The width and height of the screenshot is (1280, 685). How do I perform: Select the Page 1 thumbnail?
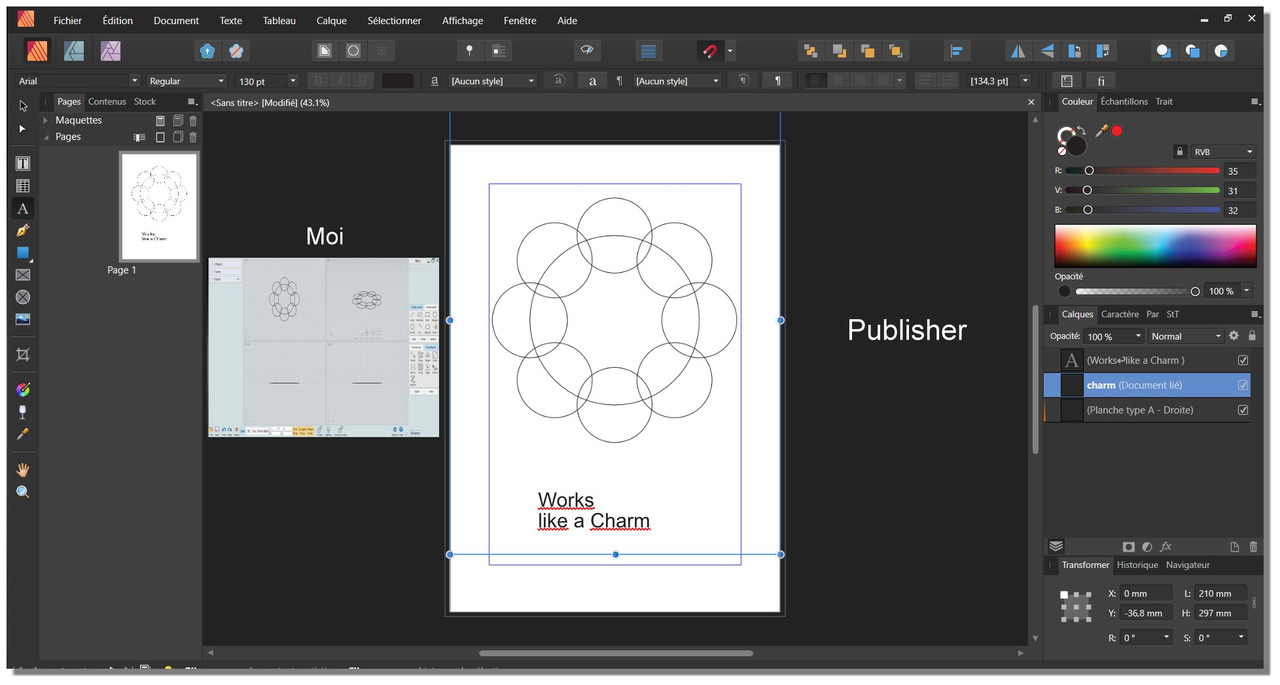tap(159, 207)
